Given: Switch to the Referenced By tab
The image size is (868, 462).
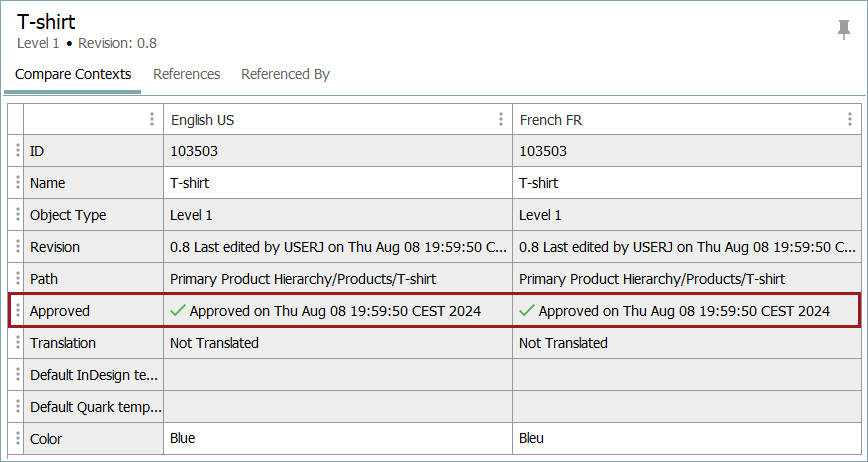Looking at the screenshot, I should click(x=285, y=74).
